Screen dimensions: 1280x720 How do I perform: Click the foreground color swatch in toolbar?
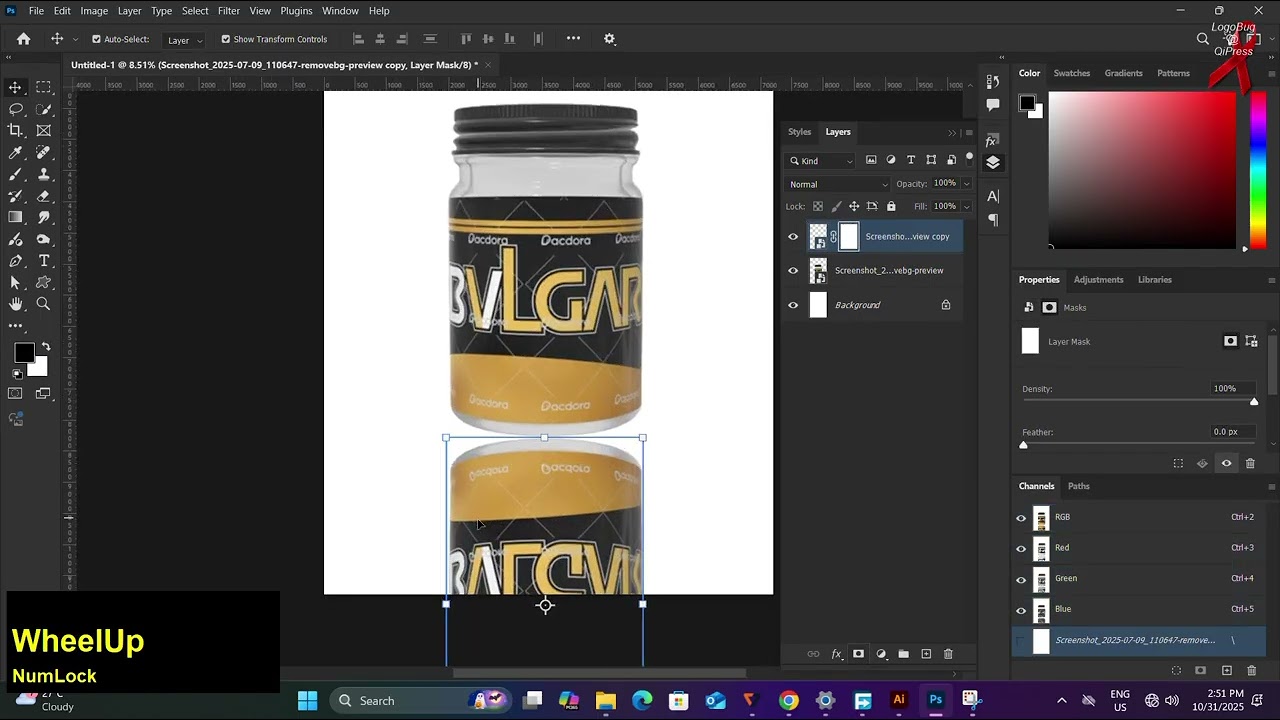coord(24,353)
